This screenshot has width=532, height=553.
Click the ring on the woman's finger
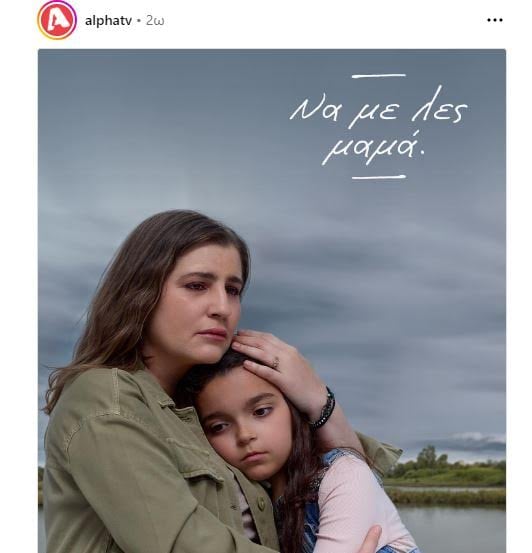(275, 362)
